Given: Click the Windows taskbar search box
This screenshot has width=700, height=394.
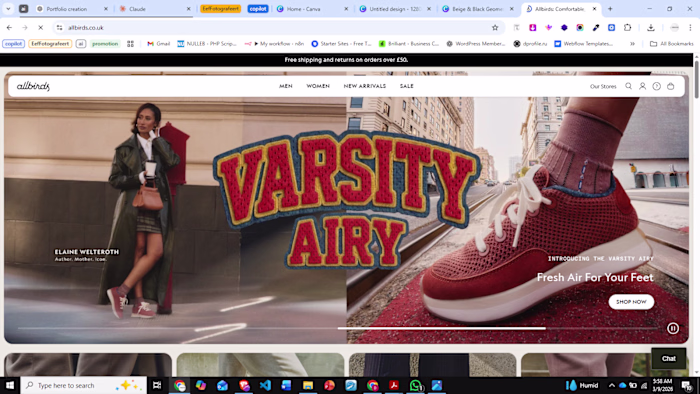Looking at the screenshot, I should tap(84, 385).
